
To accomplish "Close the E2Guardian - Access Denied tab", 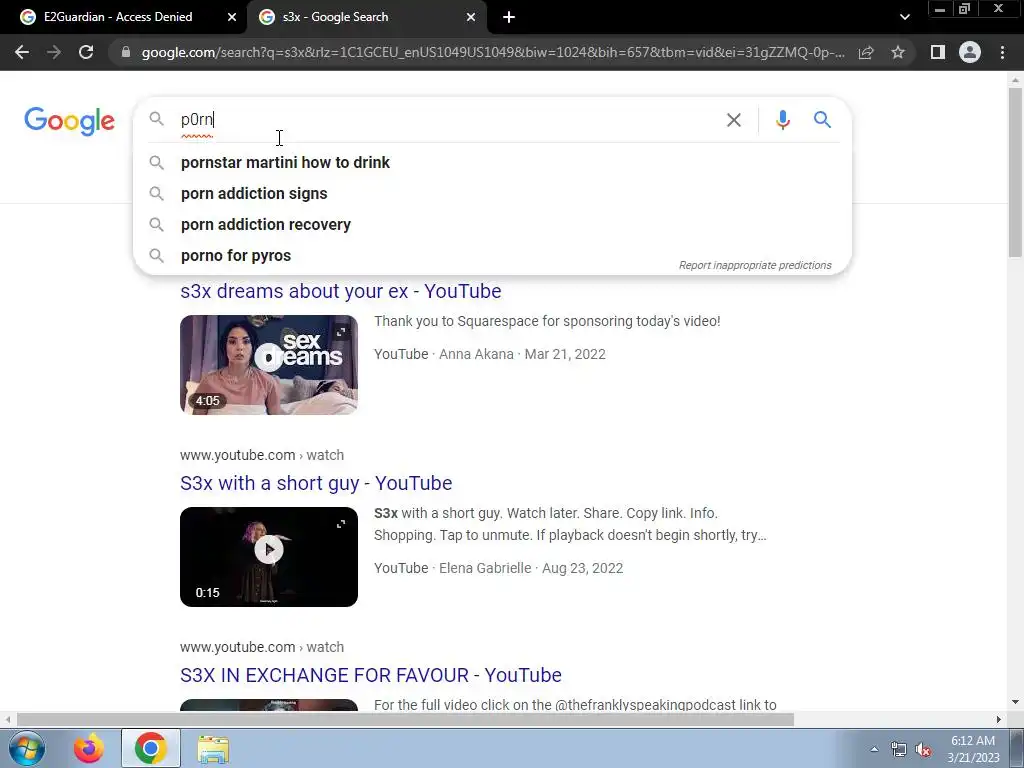I will [x=231, y=17].
